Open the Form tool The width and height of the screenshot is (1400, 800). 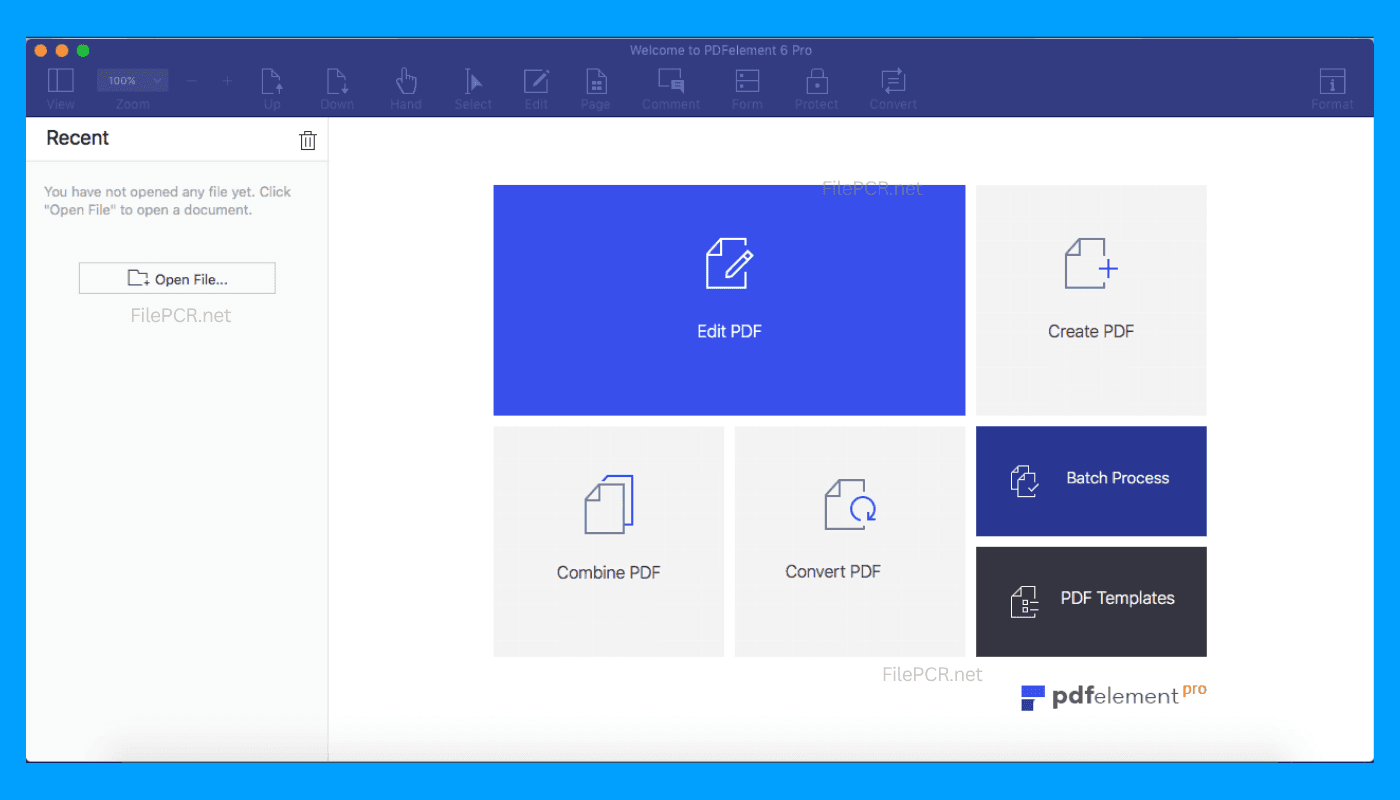747,81
